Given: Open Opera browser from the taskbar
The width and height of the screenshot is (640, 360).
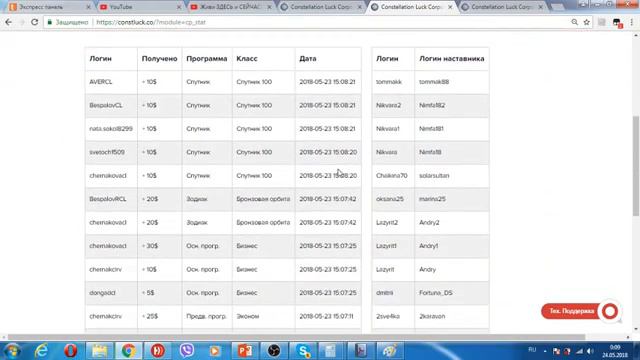Looking at the screenshot, I should point(71,351).
